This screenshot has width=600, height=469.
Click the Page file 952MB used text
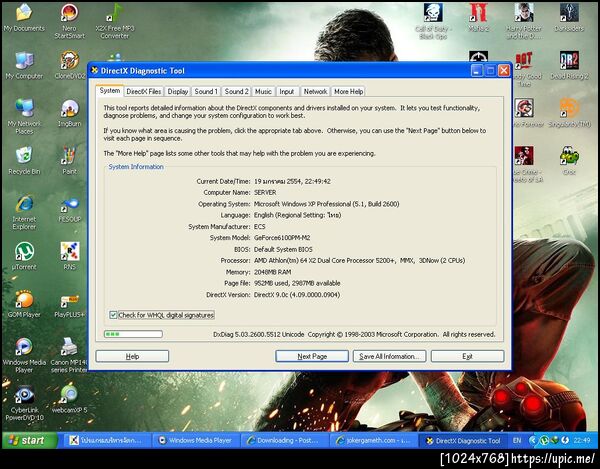(297, 283)
